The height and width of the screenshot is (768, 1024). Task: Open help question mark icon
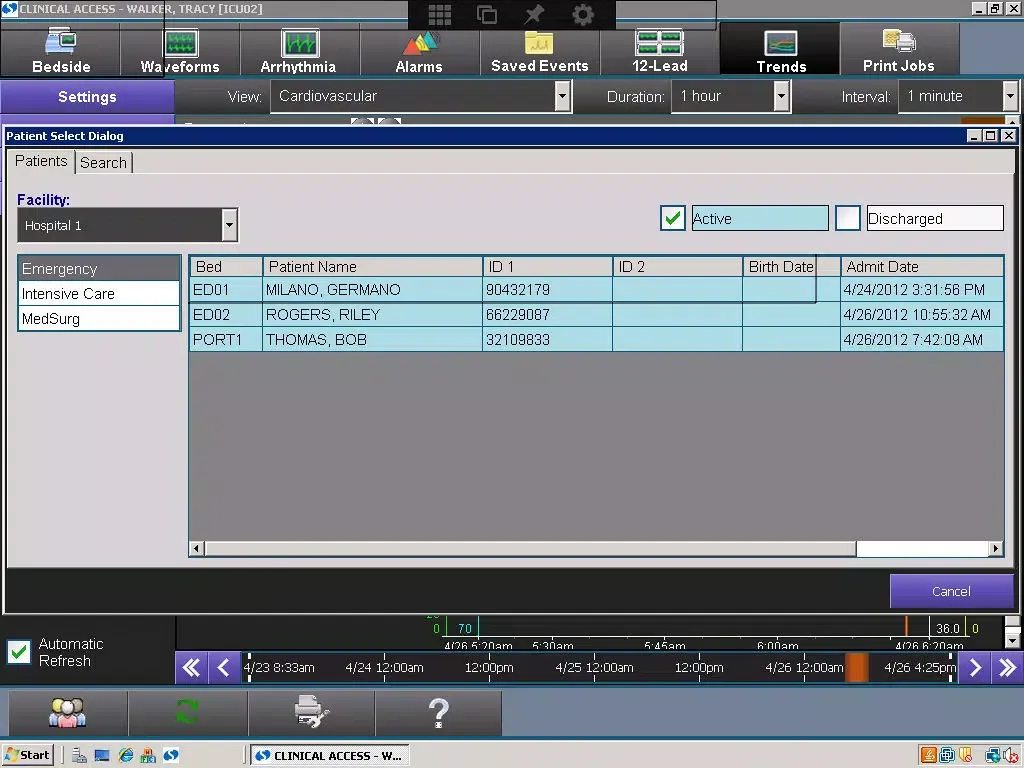[438, 713]
